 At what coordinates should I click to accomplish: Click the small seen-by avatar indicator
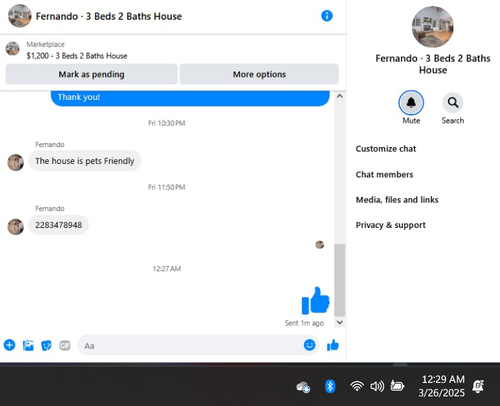coord(320,245)
